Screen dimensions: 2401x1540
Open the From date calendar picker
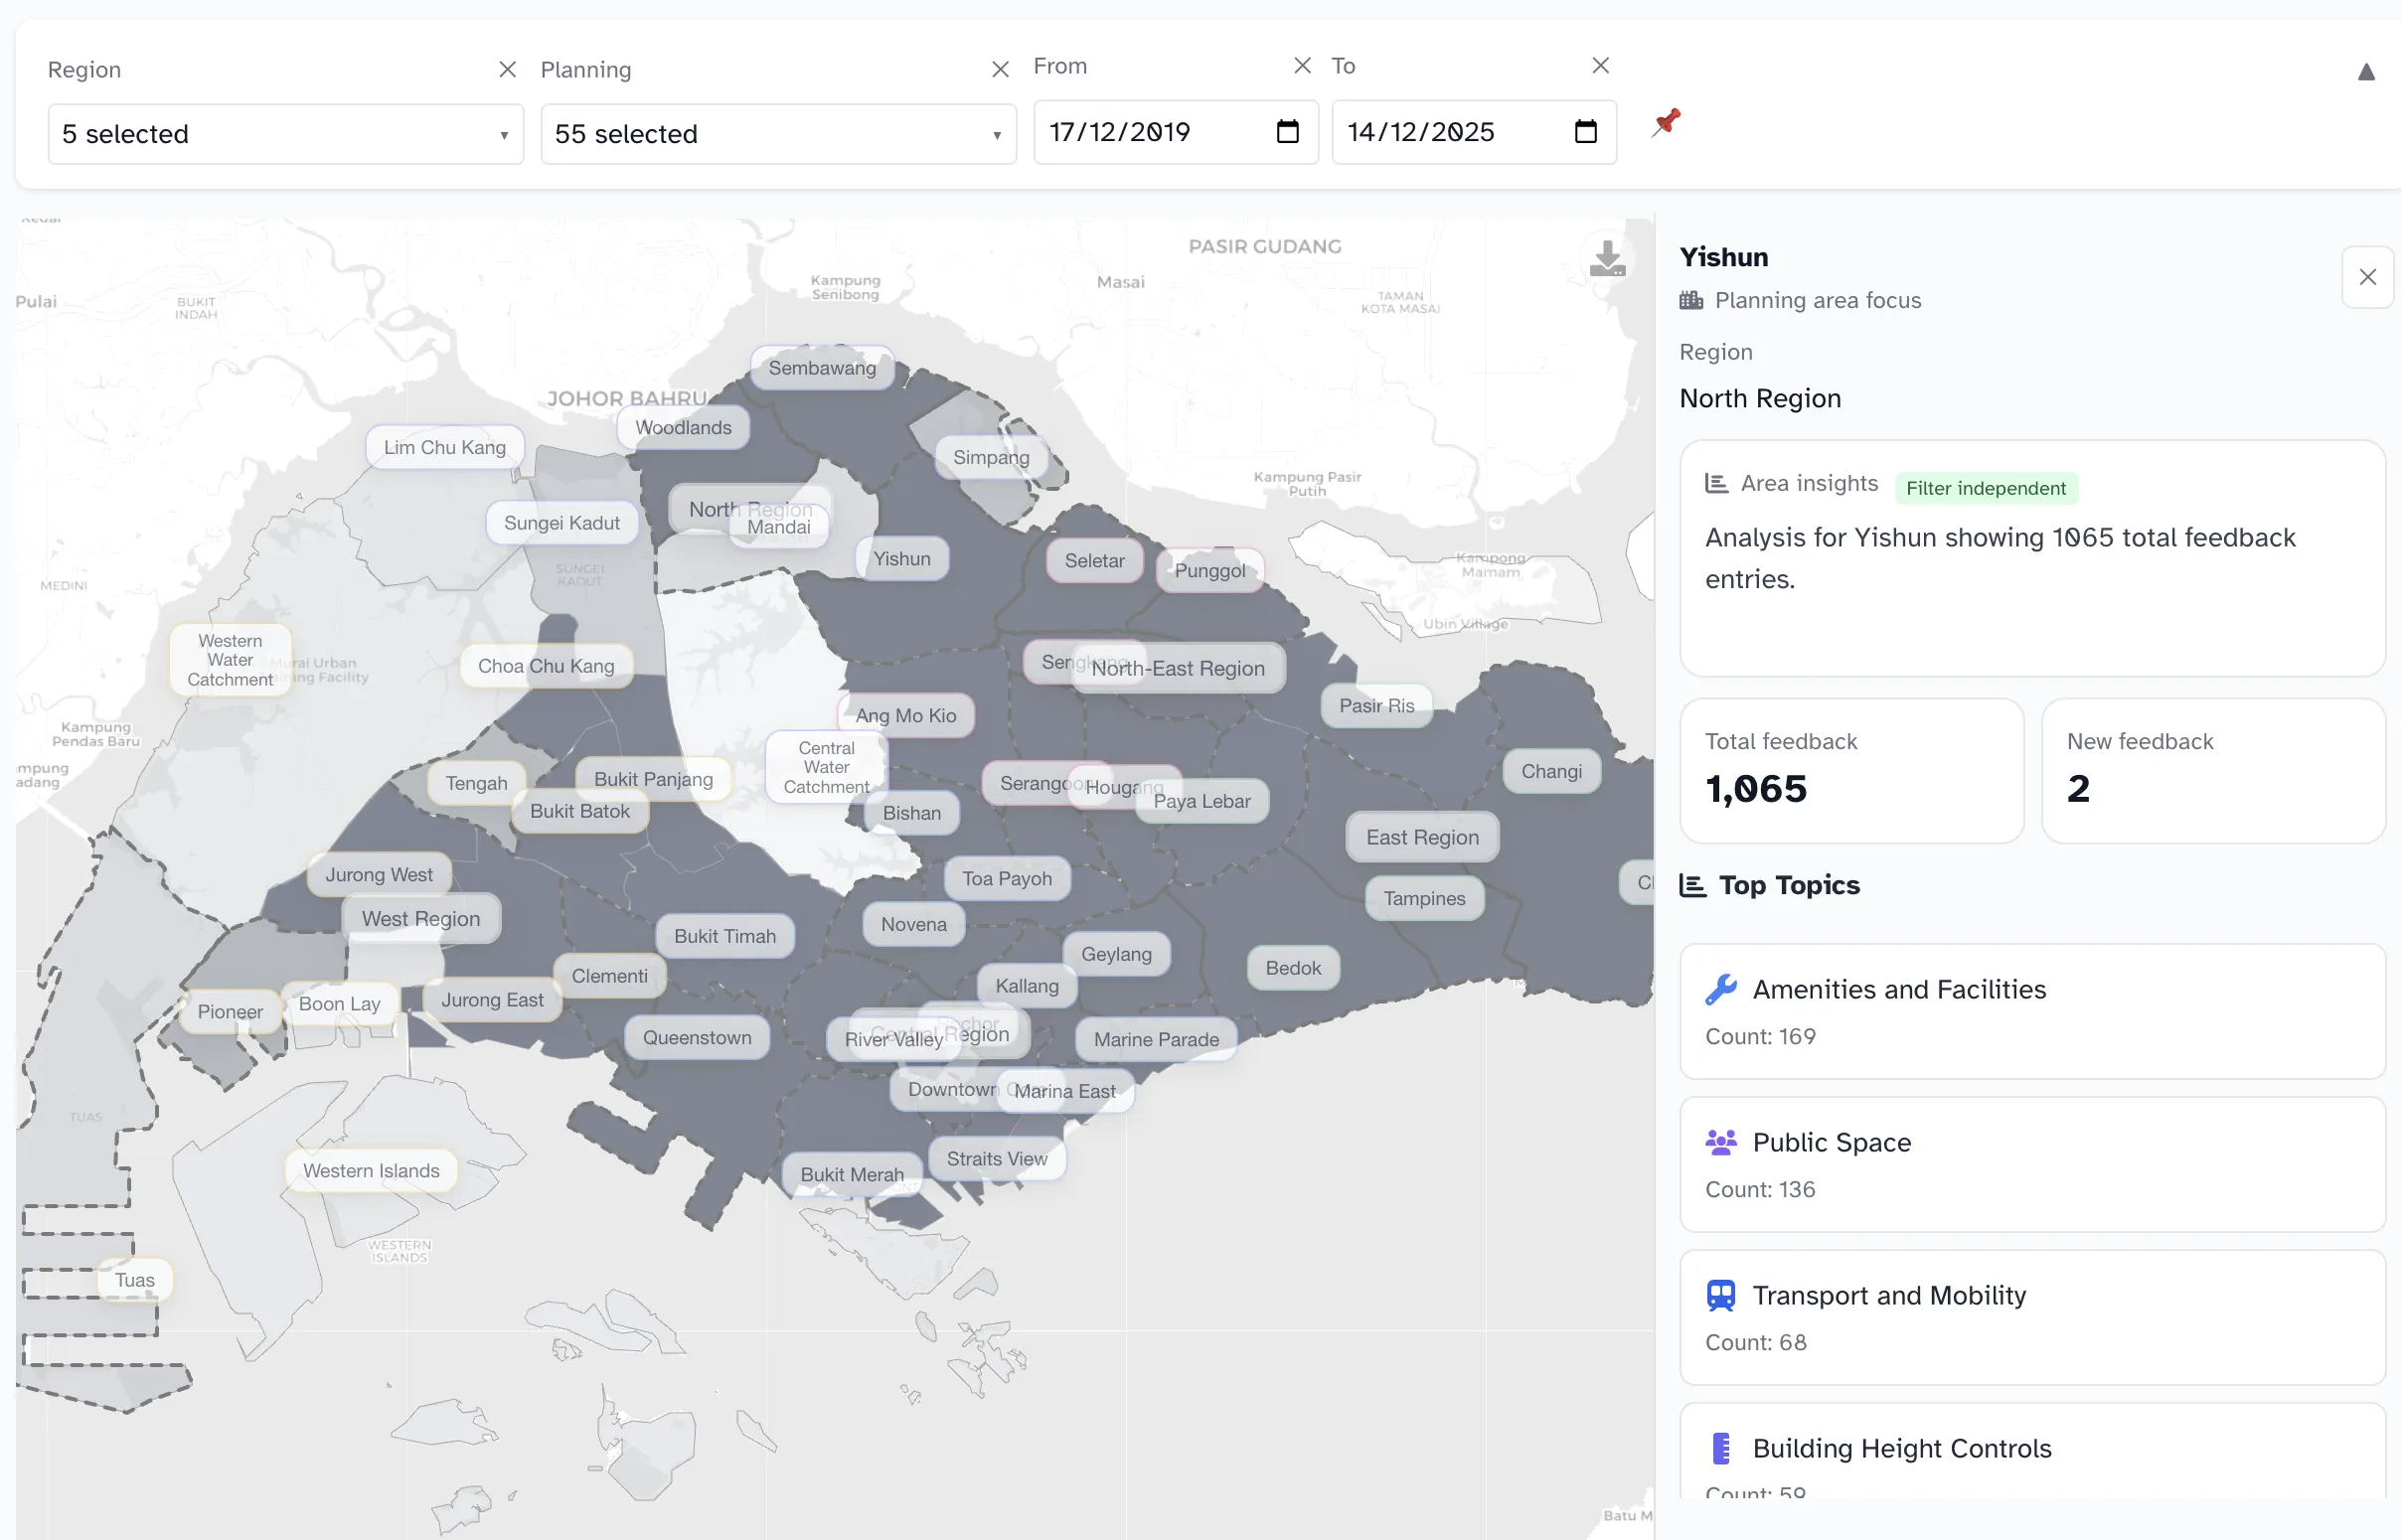[x=1288, y=131]
